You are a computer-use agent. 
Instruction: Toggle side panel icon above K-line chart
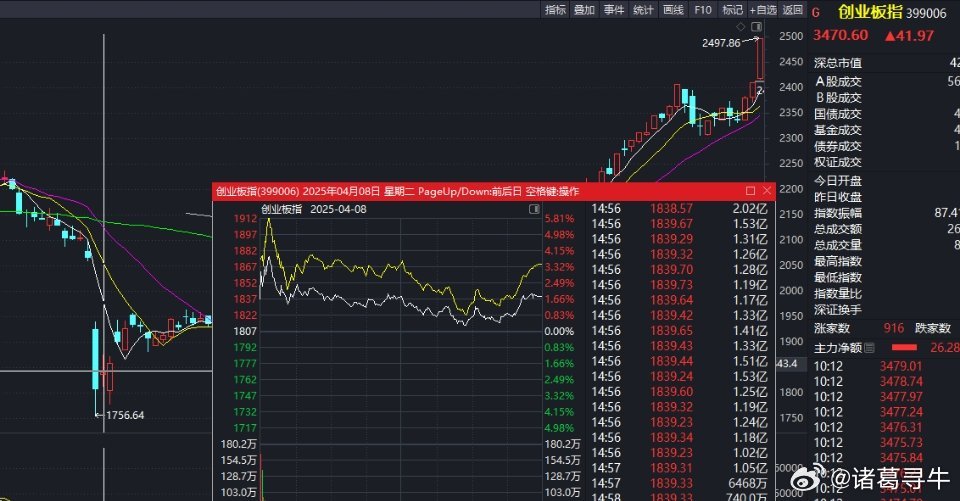[757, 26]
